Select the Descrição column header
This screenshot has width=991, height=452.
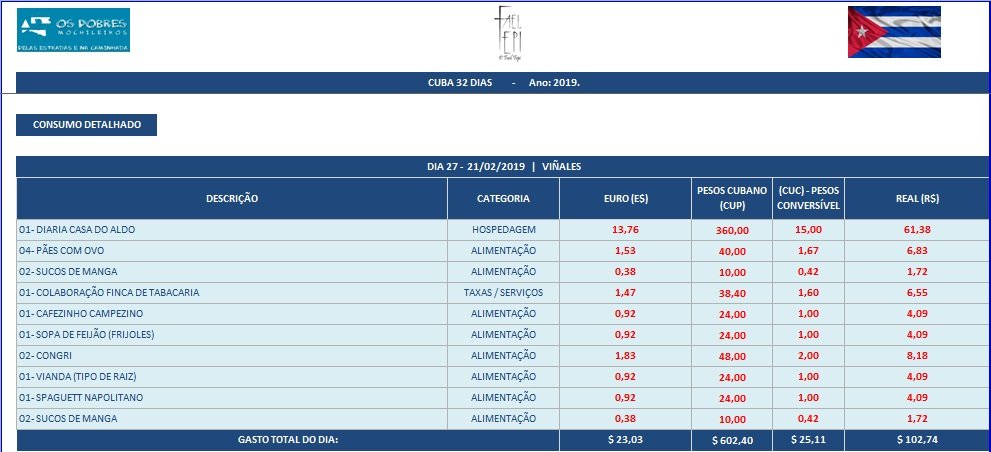pos(232,198)
